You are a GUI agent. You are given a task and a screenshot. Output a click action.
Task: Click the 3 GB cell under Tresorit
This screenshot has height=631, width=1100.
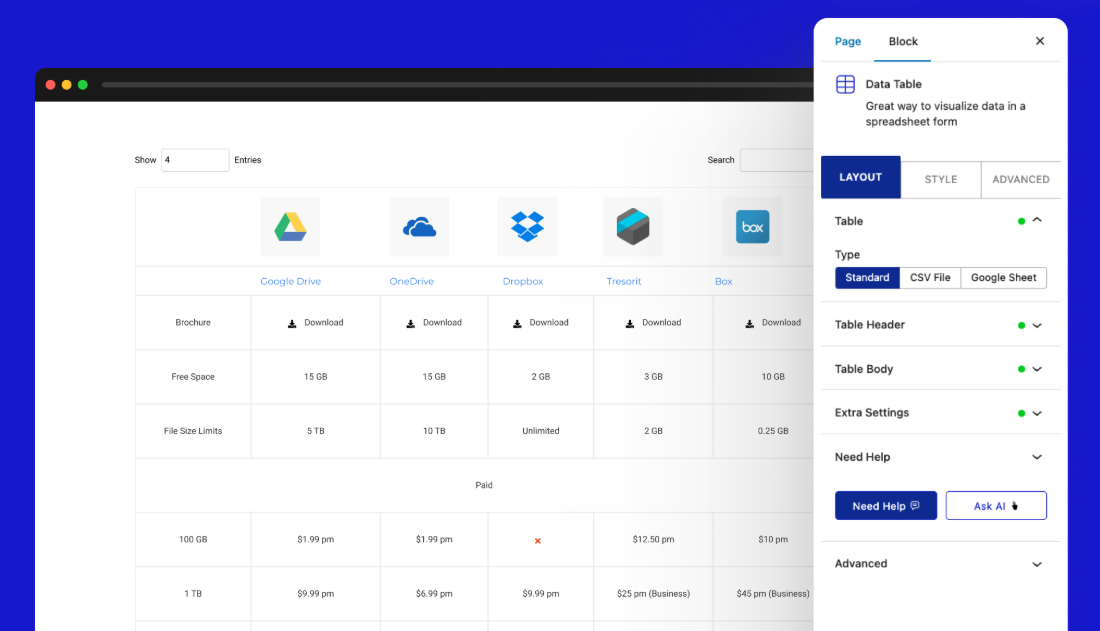pyautogui.click(x=653, y=377)
